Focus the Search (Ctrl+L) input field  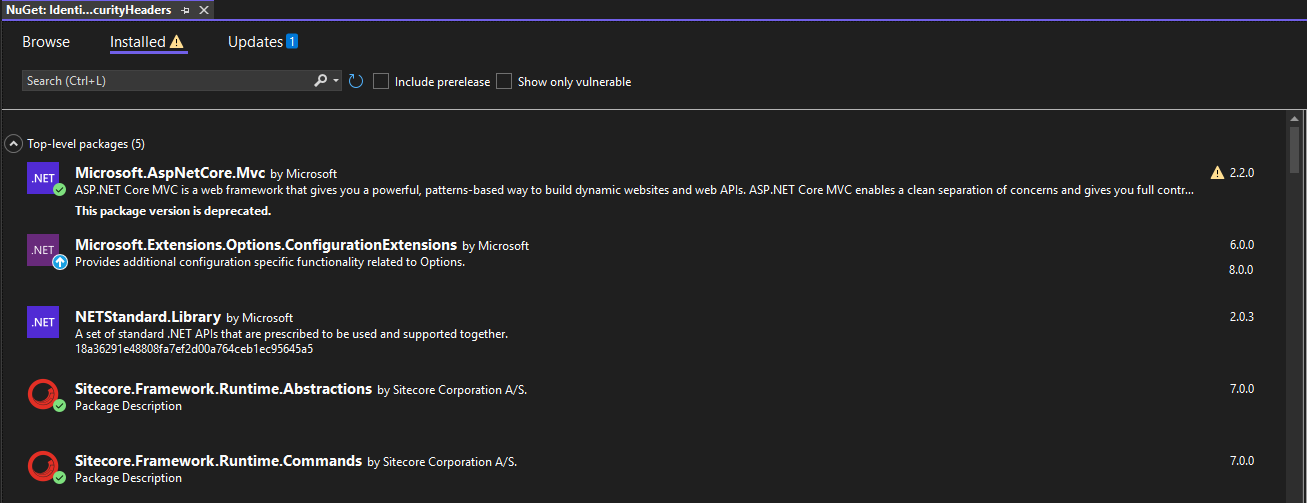(167, 81)
